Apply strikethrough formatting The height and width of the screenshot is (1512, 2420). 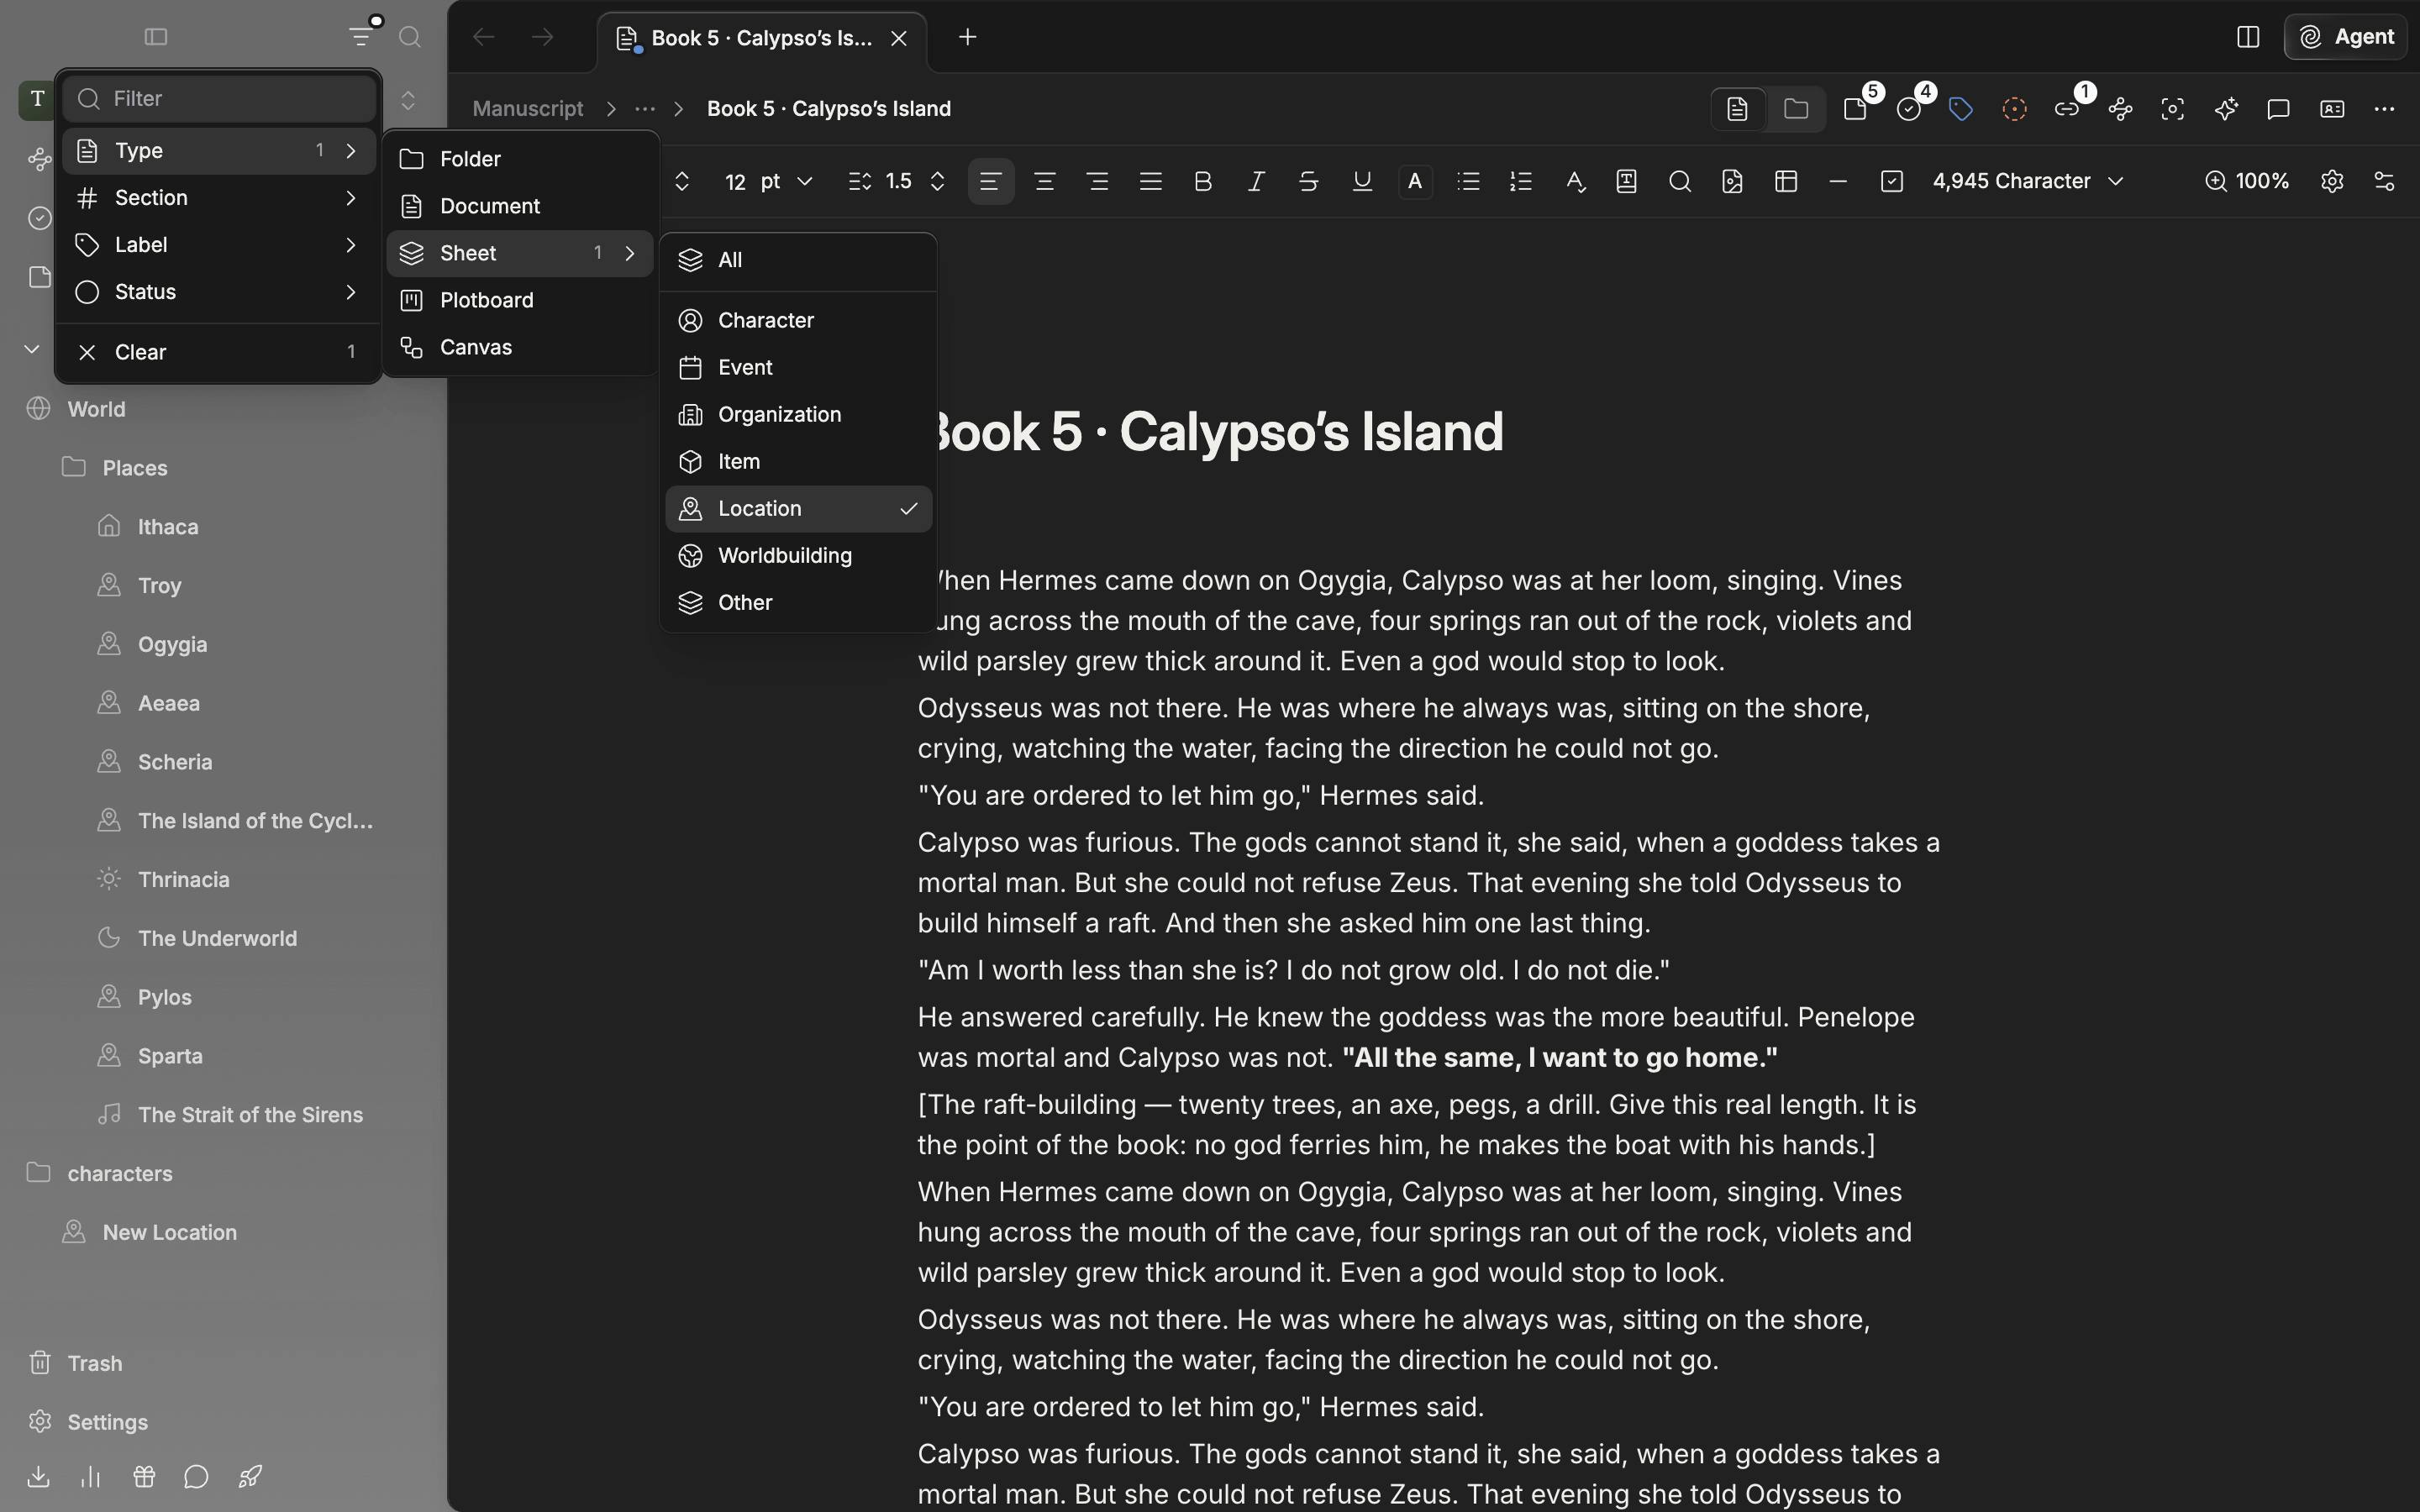1308,181
